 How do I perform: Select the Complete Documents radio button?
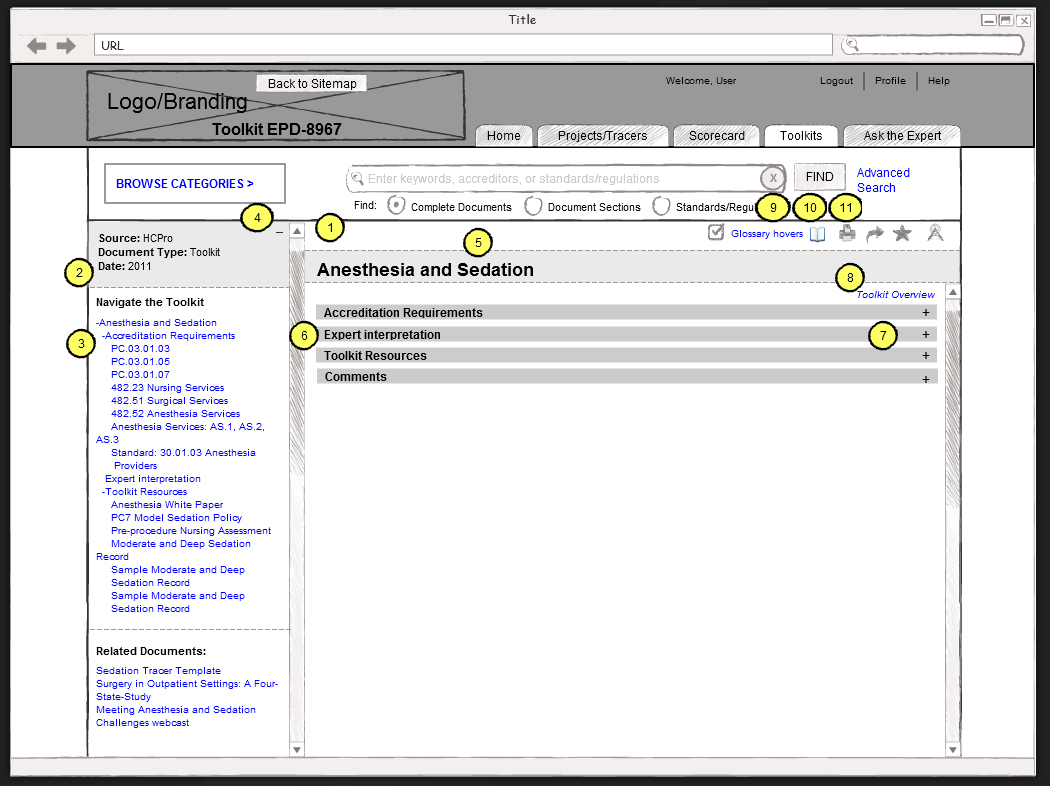(396, 206)
